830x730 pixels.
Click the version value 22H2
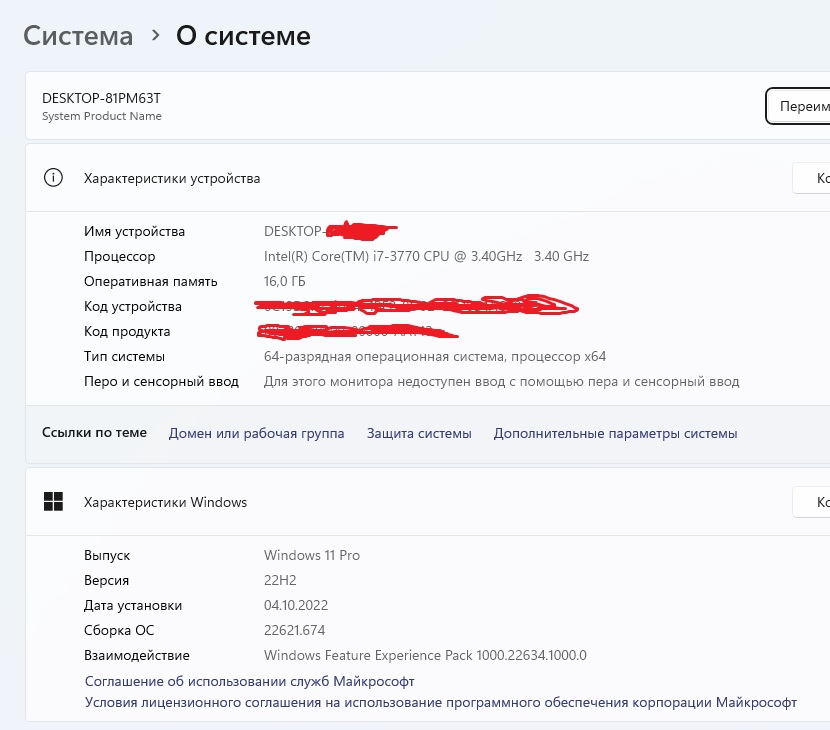coord(280,580)
